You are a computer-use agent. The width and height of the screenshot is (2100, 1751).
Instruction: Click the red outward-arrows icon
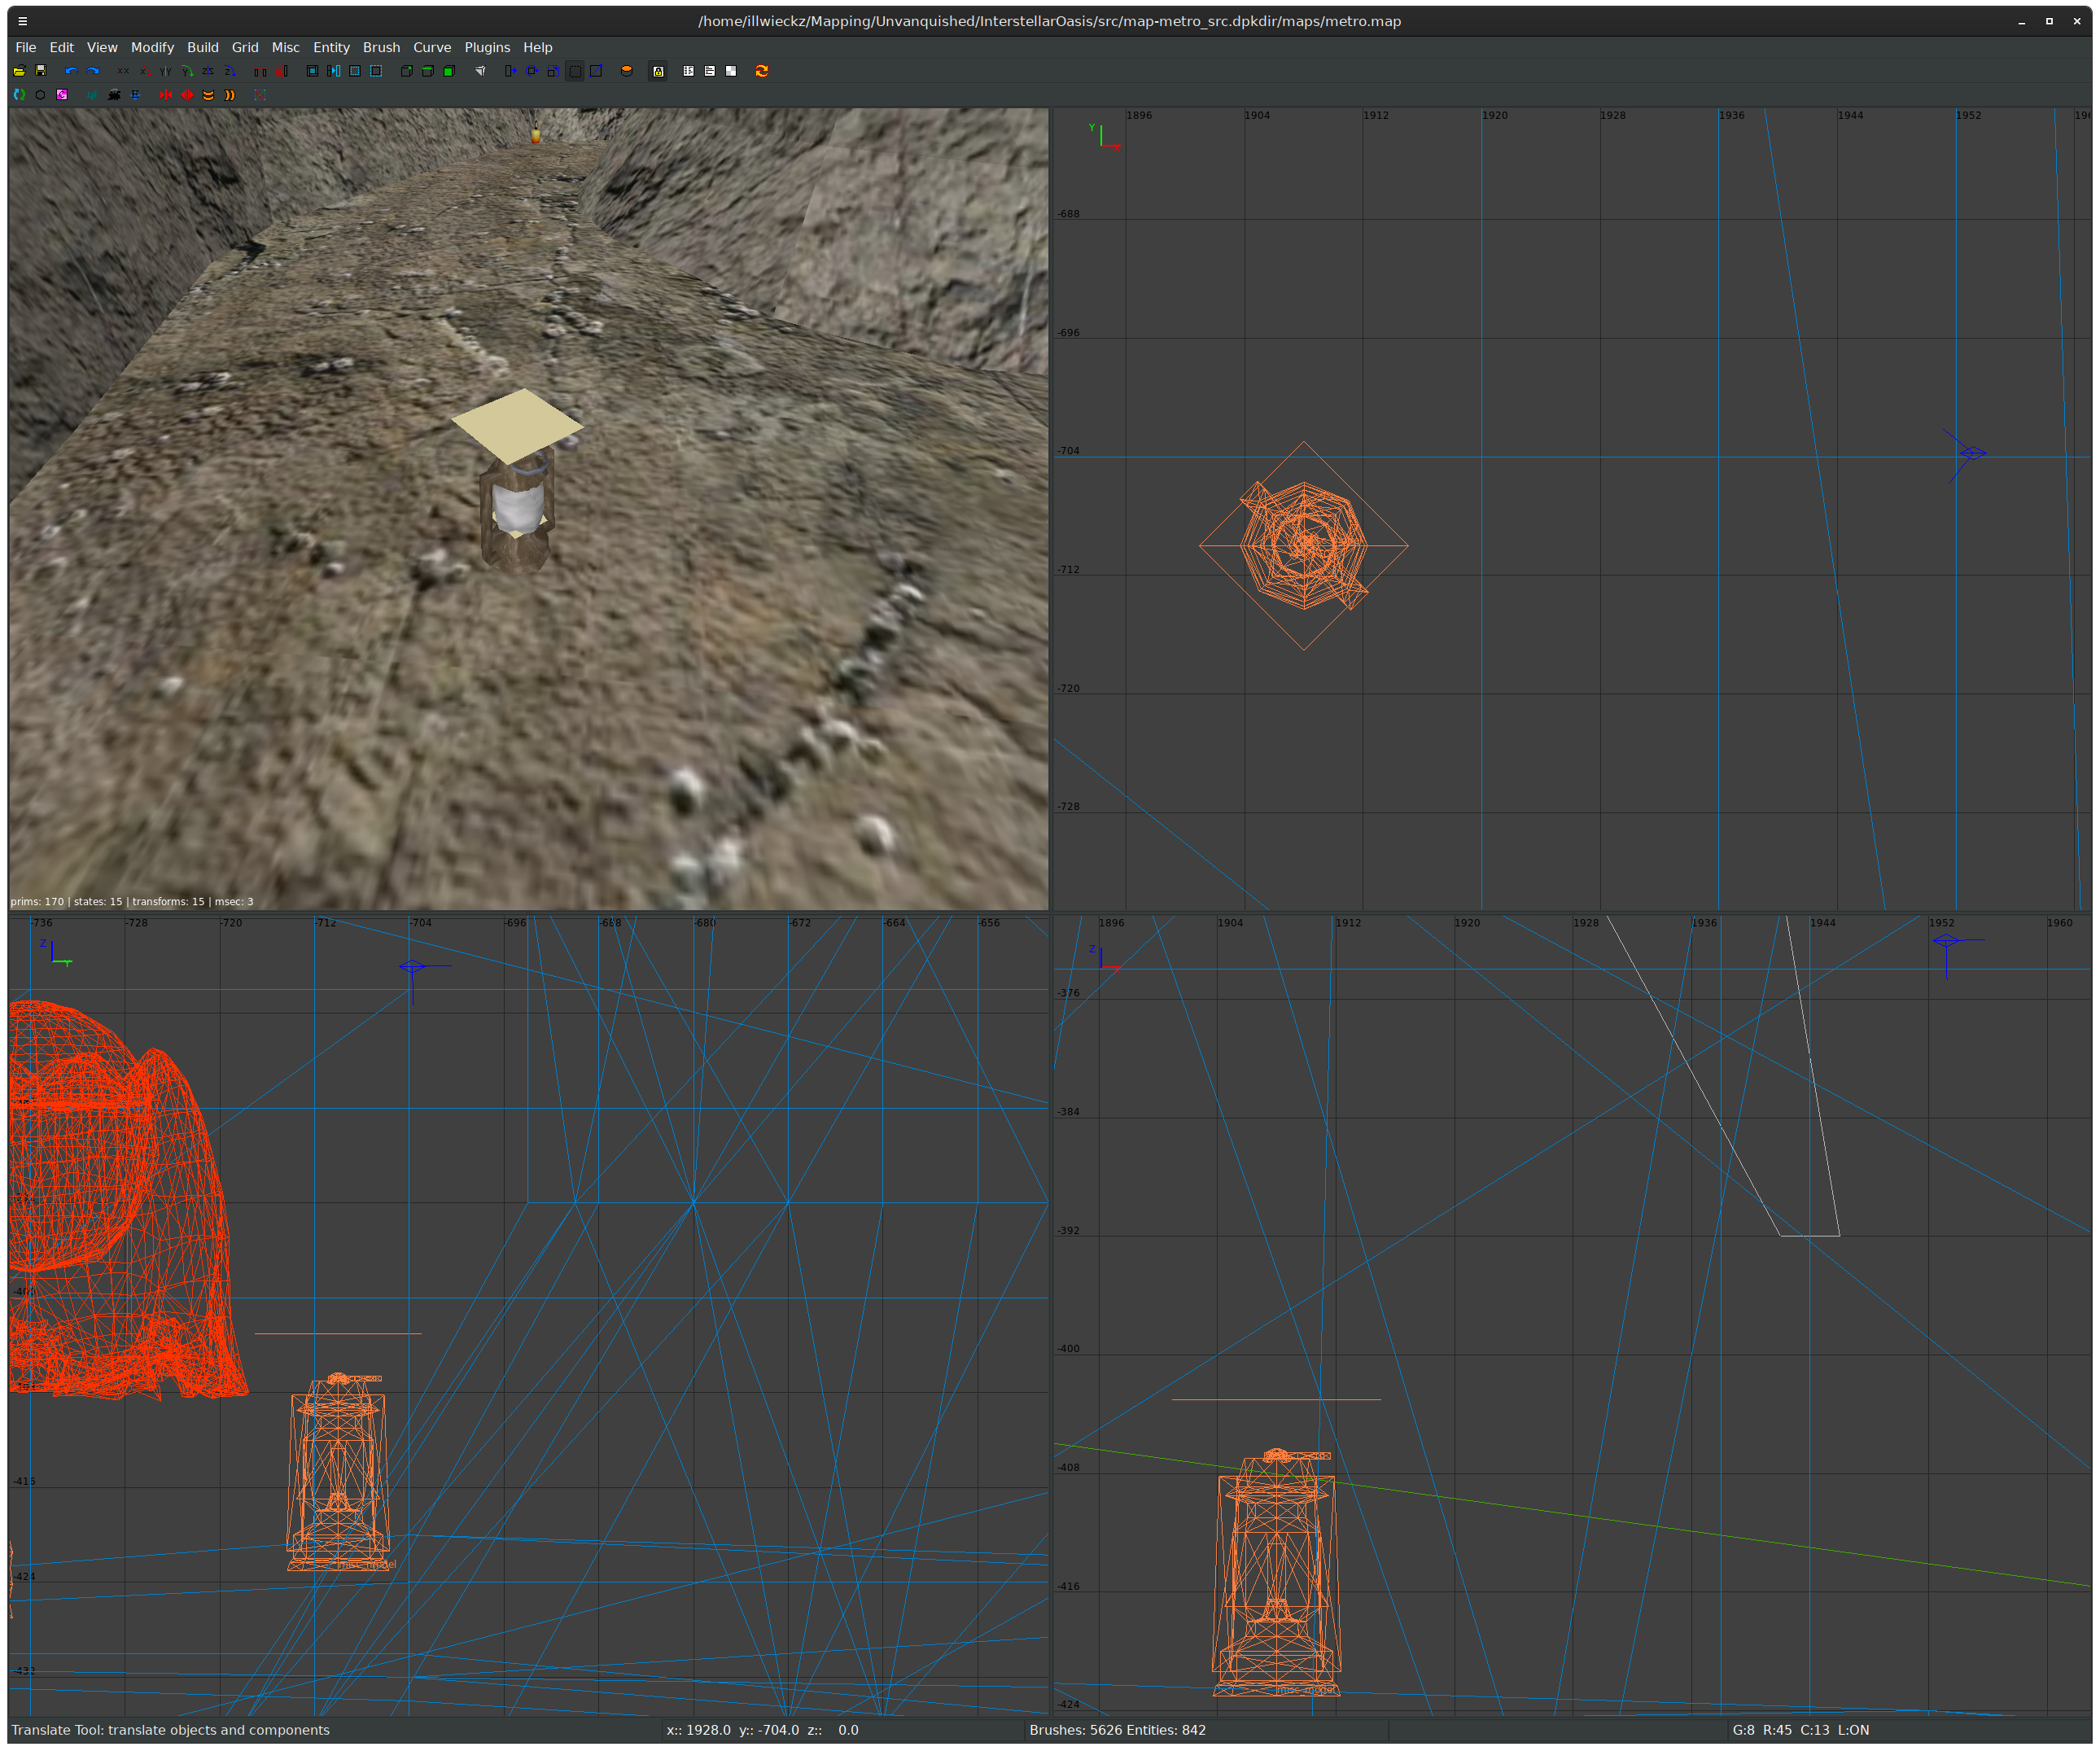(x=187, y=95)
